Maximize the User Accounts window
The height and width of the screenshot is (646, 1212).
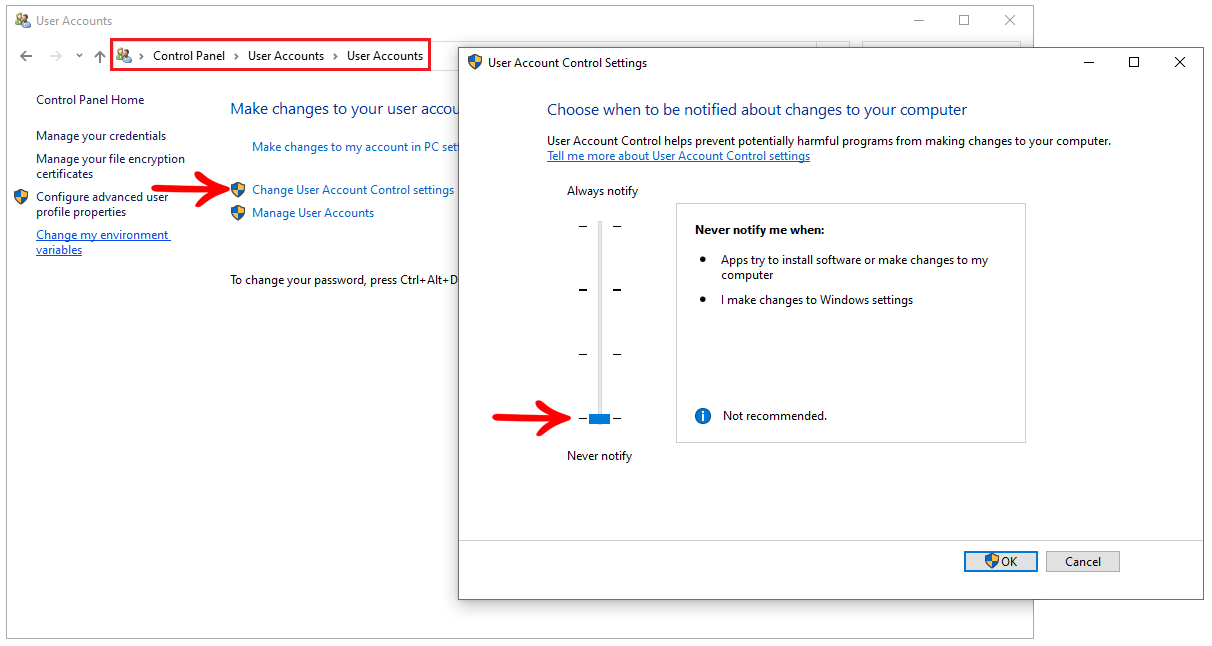[964, 20]
